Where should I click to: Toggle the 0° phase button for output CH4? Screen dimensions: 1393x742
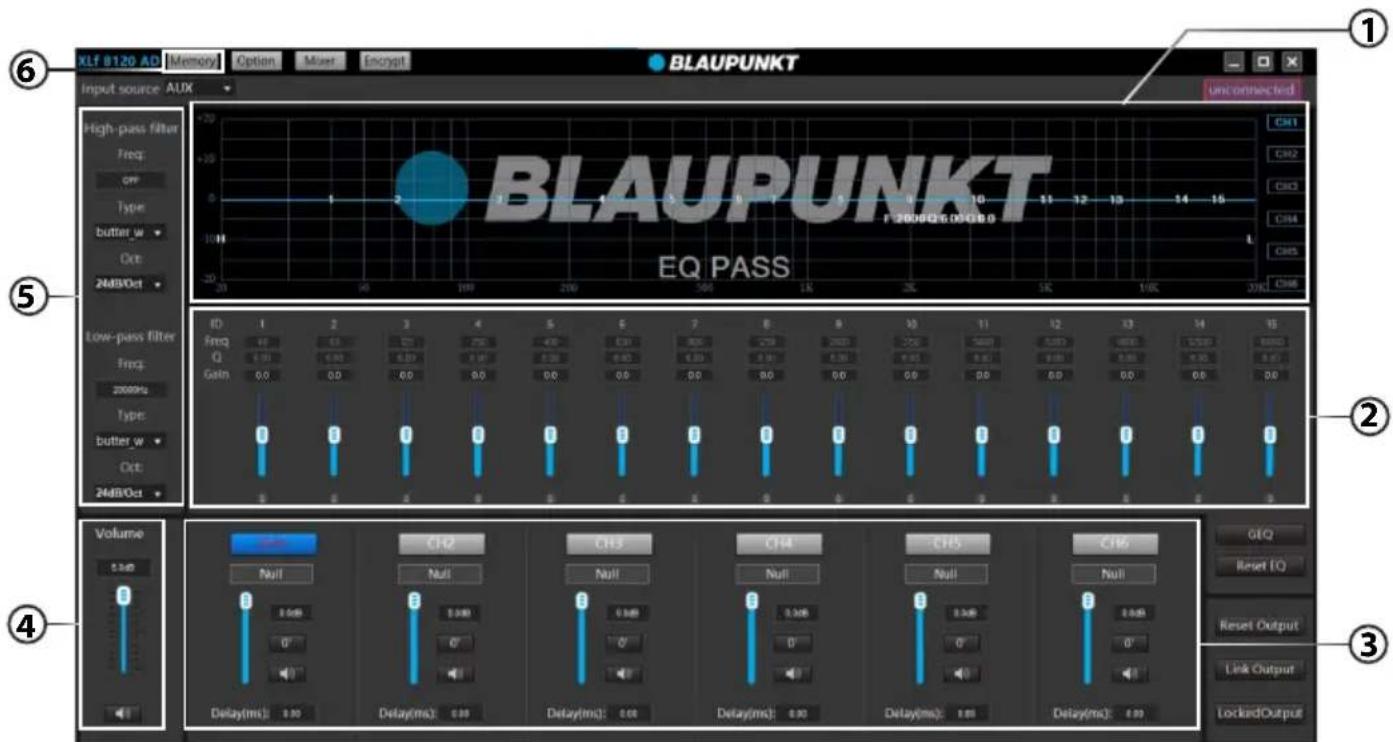pos(793,643)
